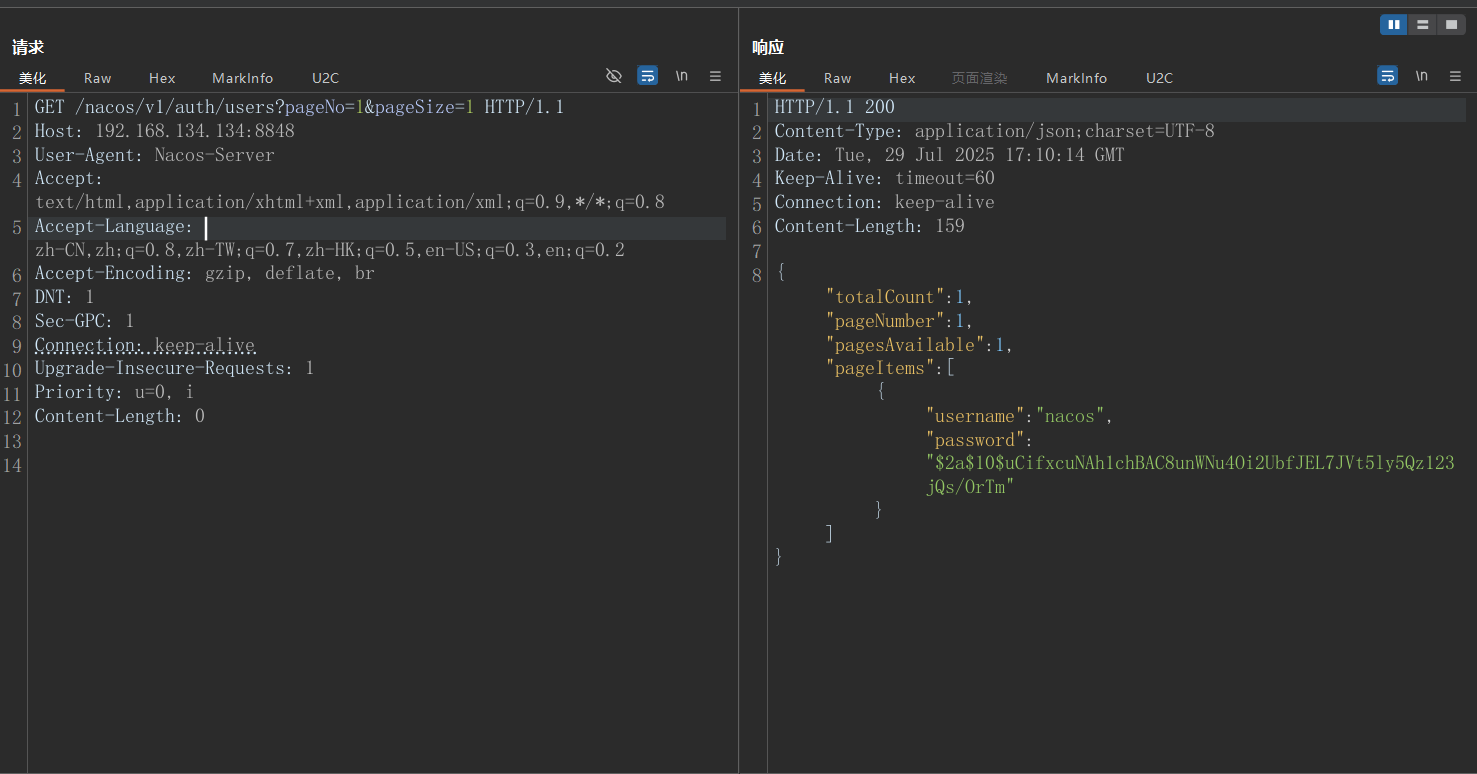Viewport: 1477px width, 774px height.
Task: Click the $2a$10 bcrypt hash value
Action: 1190,475
